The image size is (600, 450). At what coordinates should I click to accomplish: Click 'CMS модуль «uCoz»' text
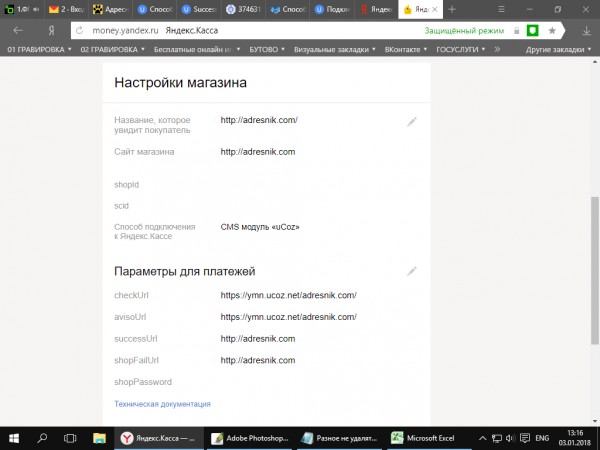[260, 227]
